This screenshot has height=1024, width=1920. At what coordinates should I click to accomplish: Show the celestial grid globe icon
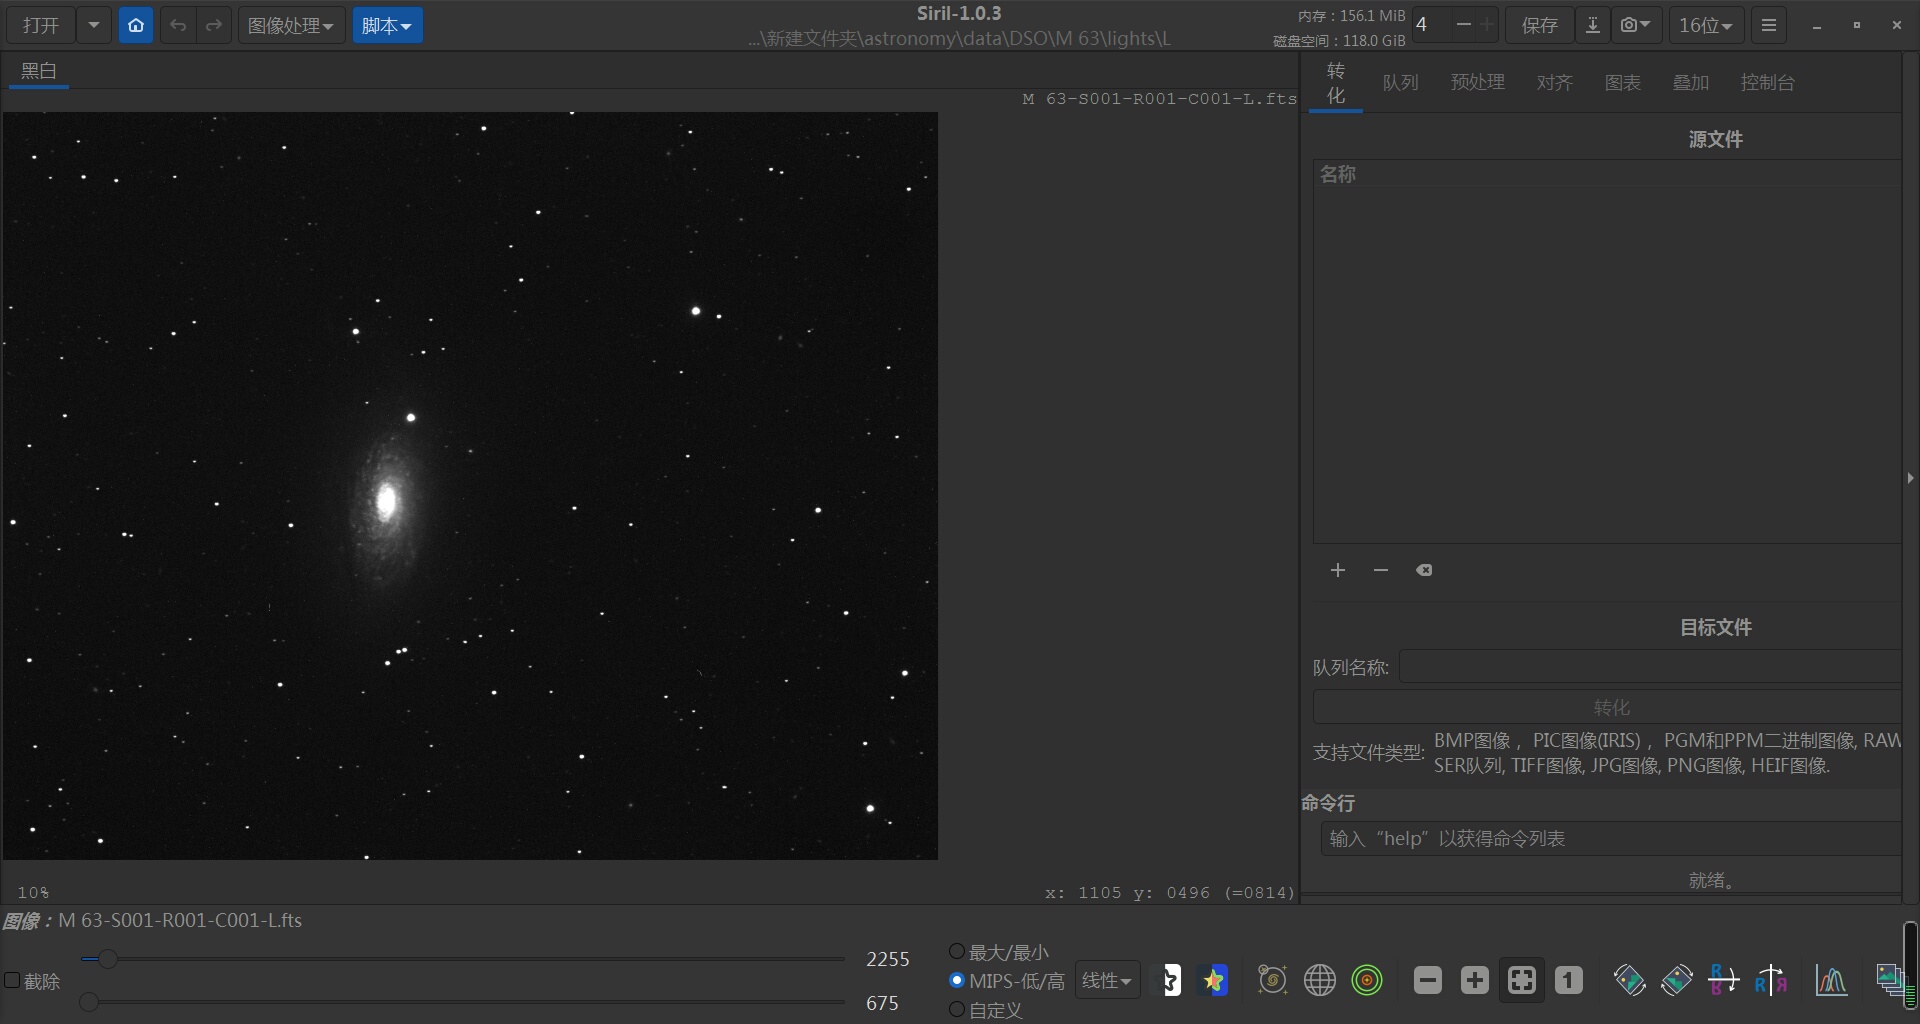(x=1320, y=980)
